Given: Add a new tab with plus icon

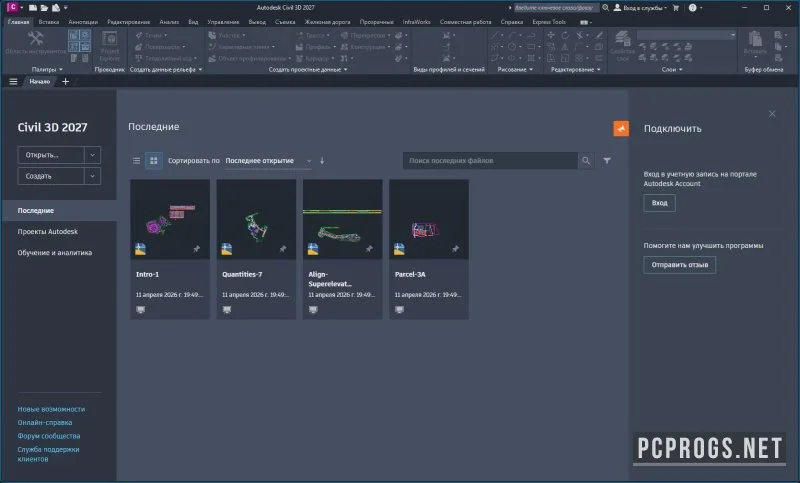Looking at the screenshot, I should pos(65,82).
